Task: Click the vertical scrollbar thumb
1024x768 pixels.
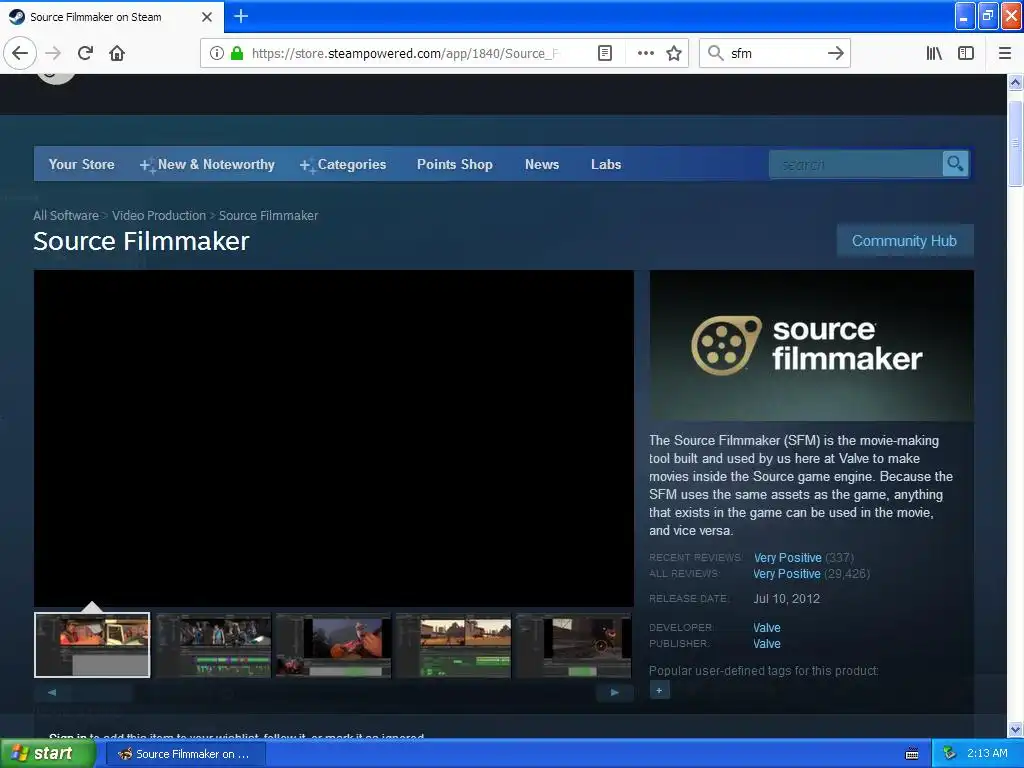Action: click(x=1015, y=144)
